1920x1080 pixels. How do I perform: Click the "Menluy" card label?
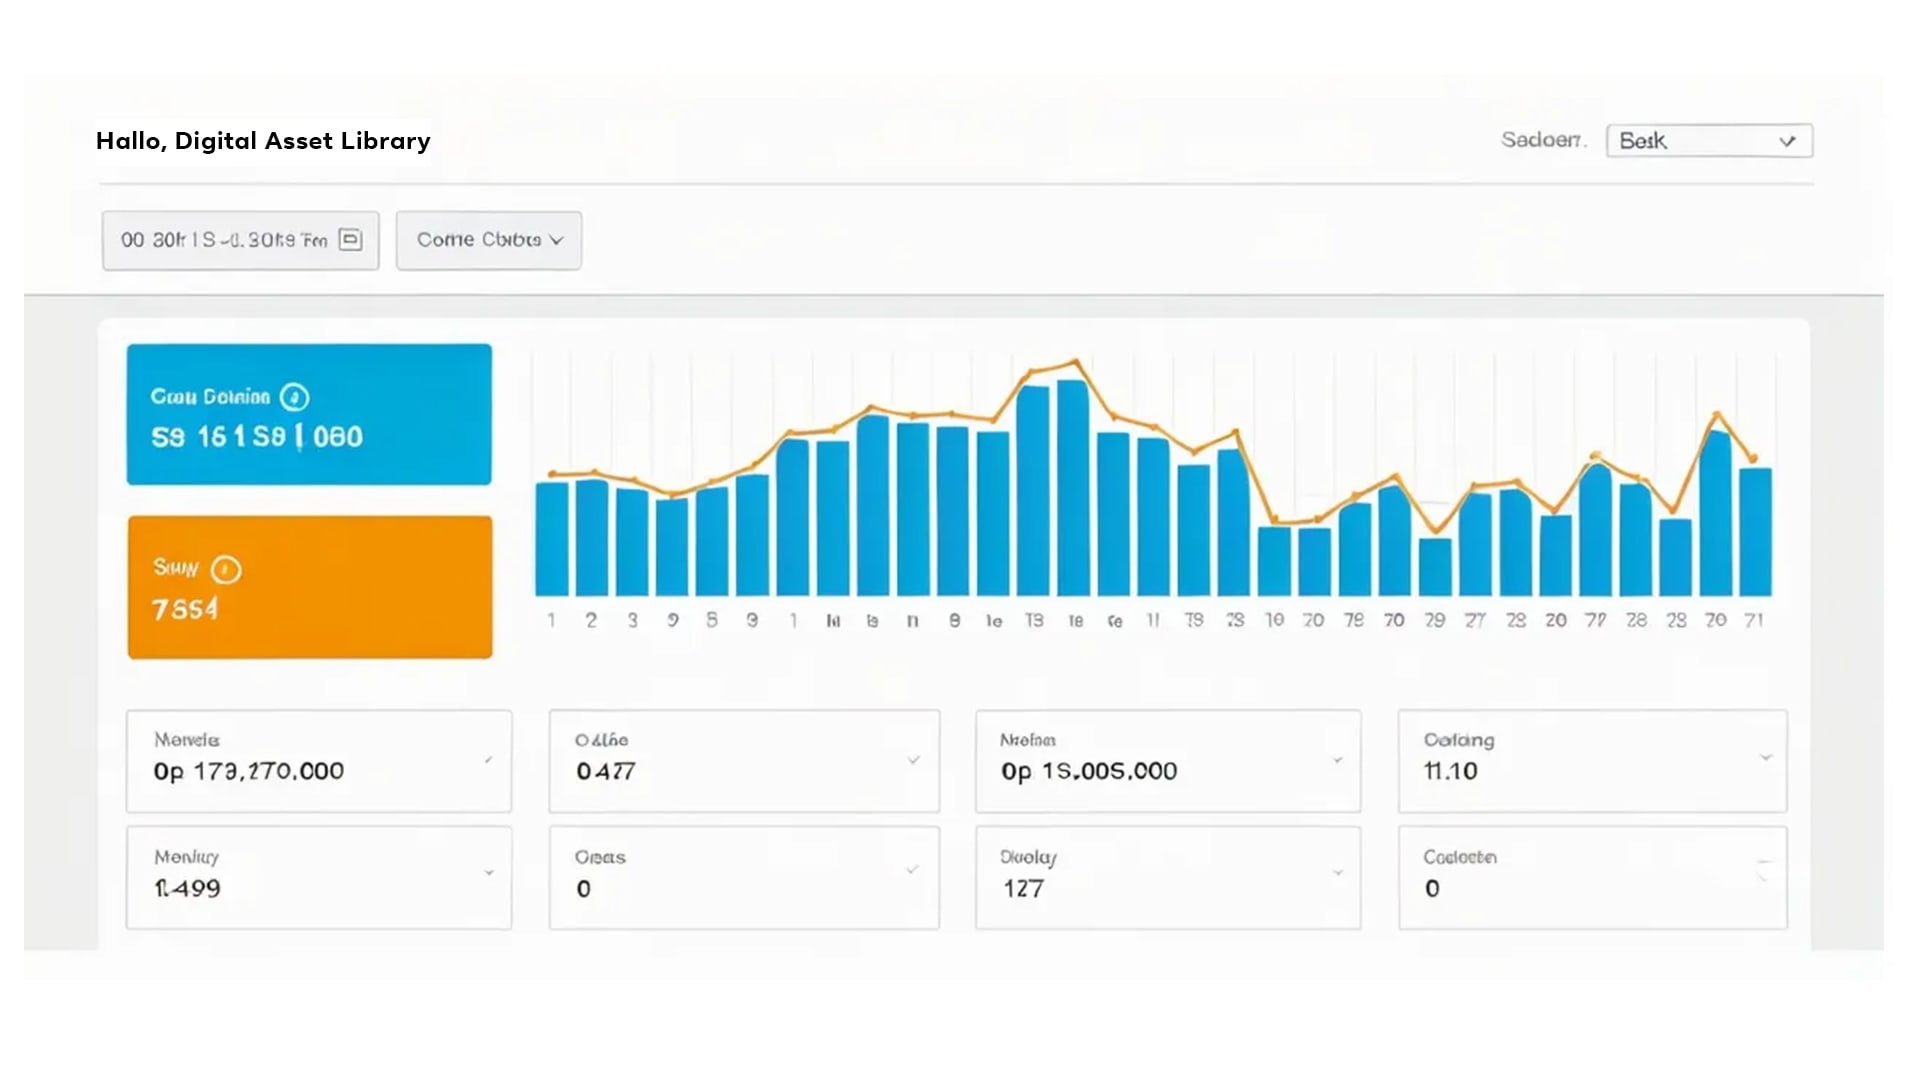(x=186, y=858)
